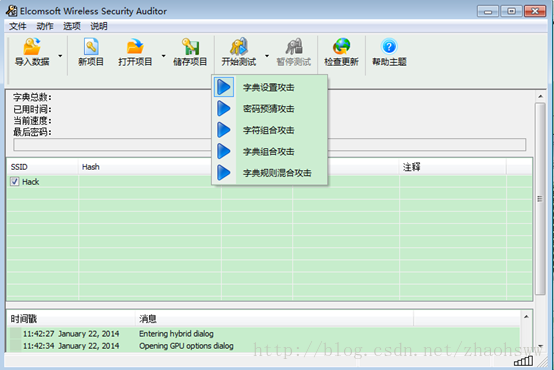Viewport: 554px width, 370px height.
Task: Select 字符组合攻击 menu entry
Action: [269, 130]
